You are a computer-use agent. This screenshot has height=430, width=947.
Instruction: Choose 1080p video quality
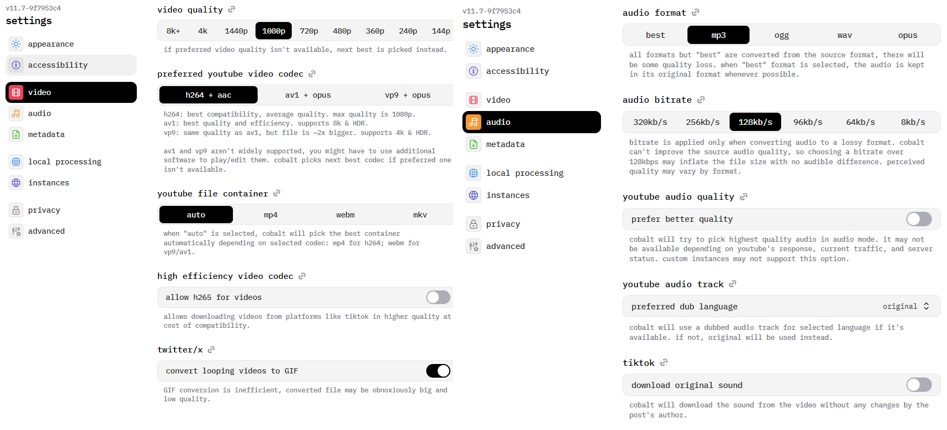pyautogui.click(x=274, y=31)
